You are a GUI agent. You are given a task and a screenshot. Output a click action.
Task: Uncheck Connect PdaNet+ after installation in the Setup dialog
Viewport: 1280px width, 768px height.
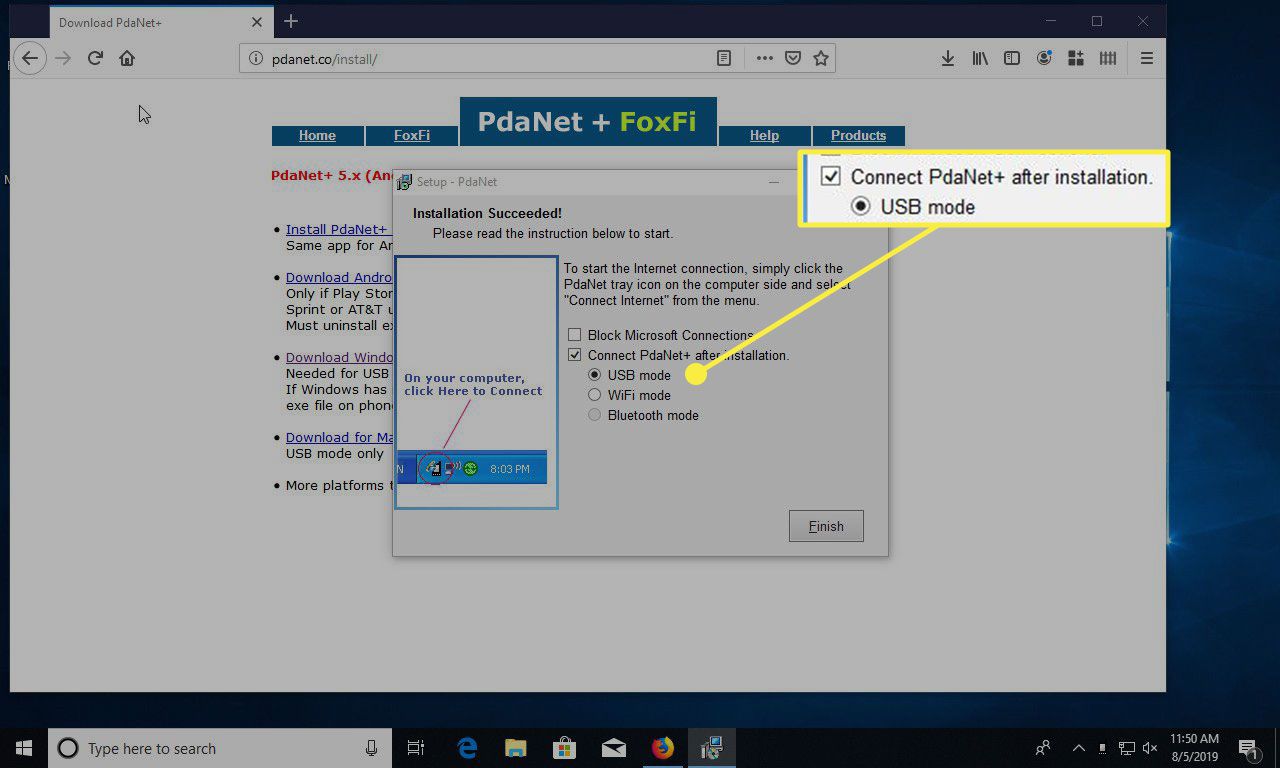(x=575, y=355)
